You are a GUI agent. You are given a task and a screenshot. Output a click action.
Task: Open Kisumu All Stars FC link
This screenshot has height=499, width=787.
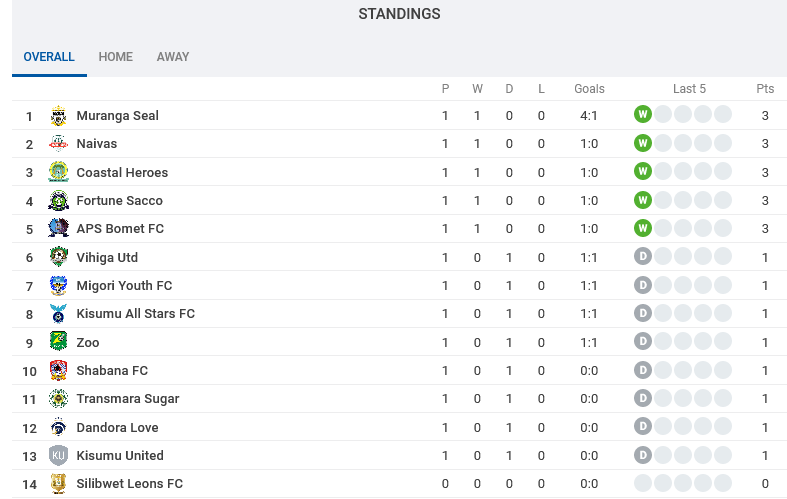click(x=136, y=314)
